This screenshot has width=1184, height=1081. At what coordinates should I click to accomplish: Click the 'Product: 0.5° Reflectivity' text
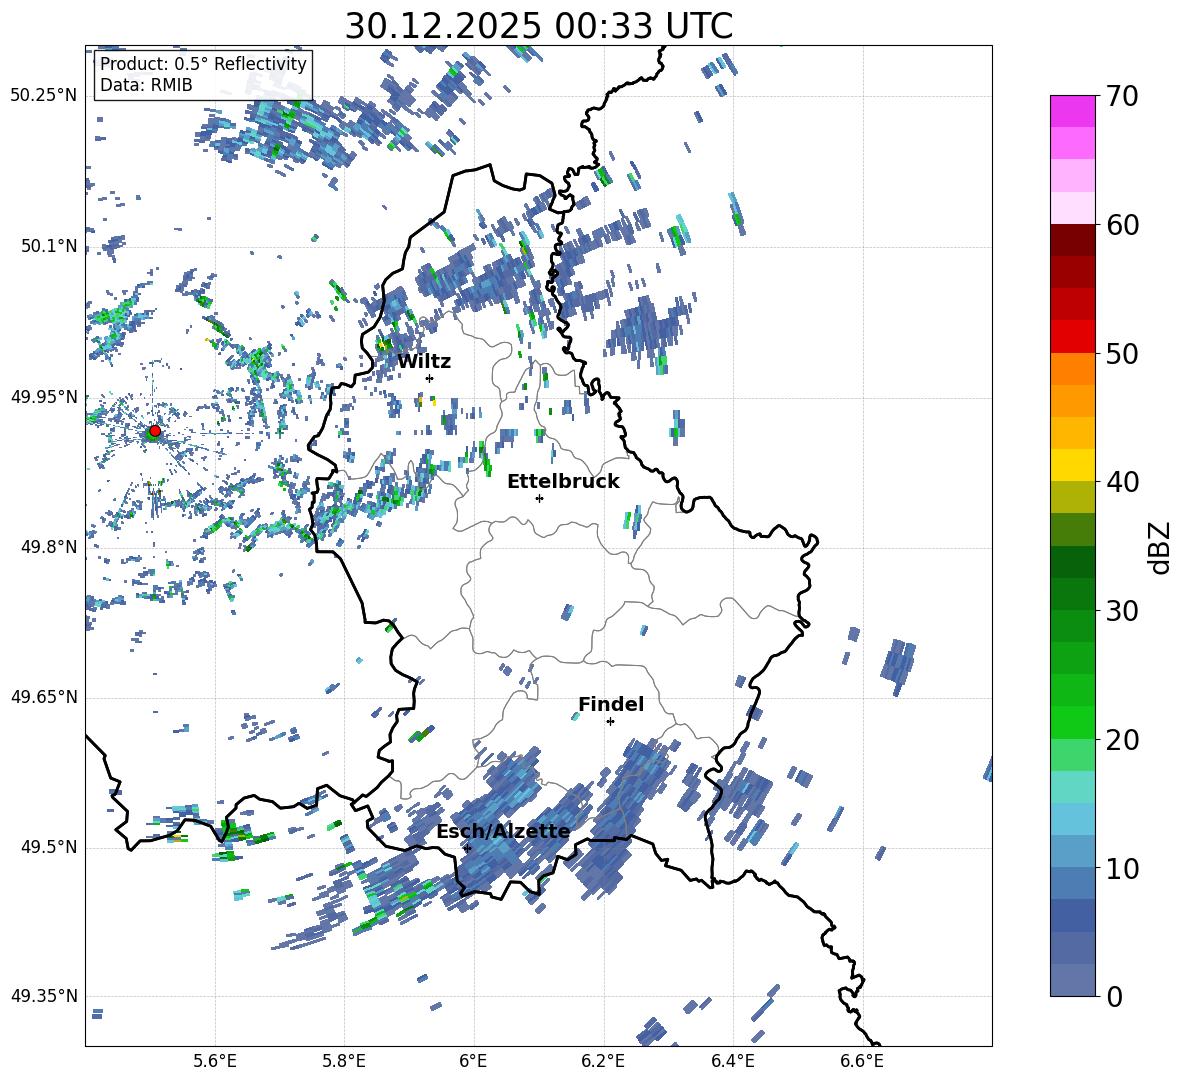click(203, 64)
